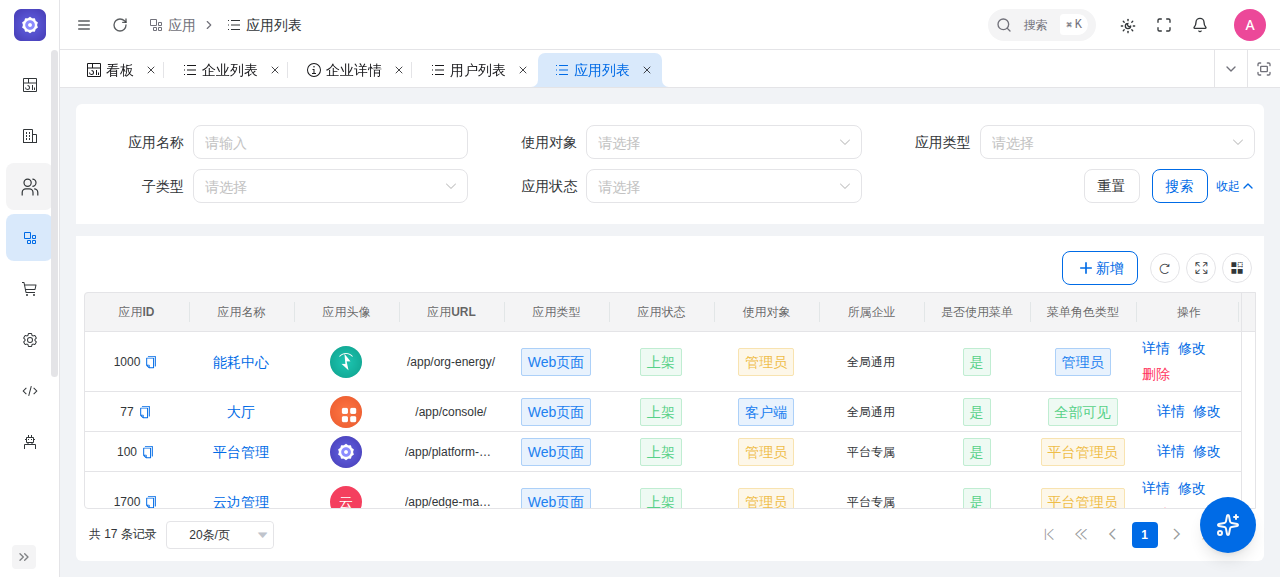This screenshot has height=577, width=1280.
Task: Close the 企业详情 tab
Action: click(x=399, y=70)
